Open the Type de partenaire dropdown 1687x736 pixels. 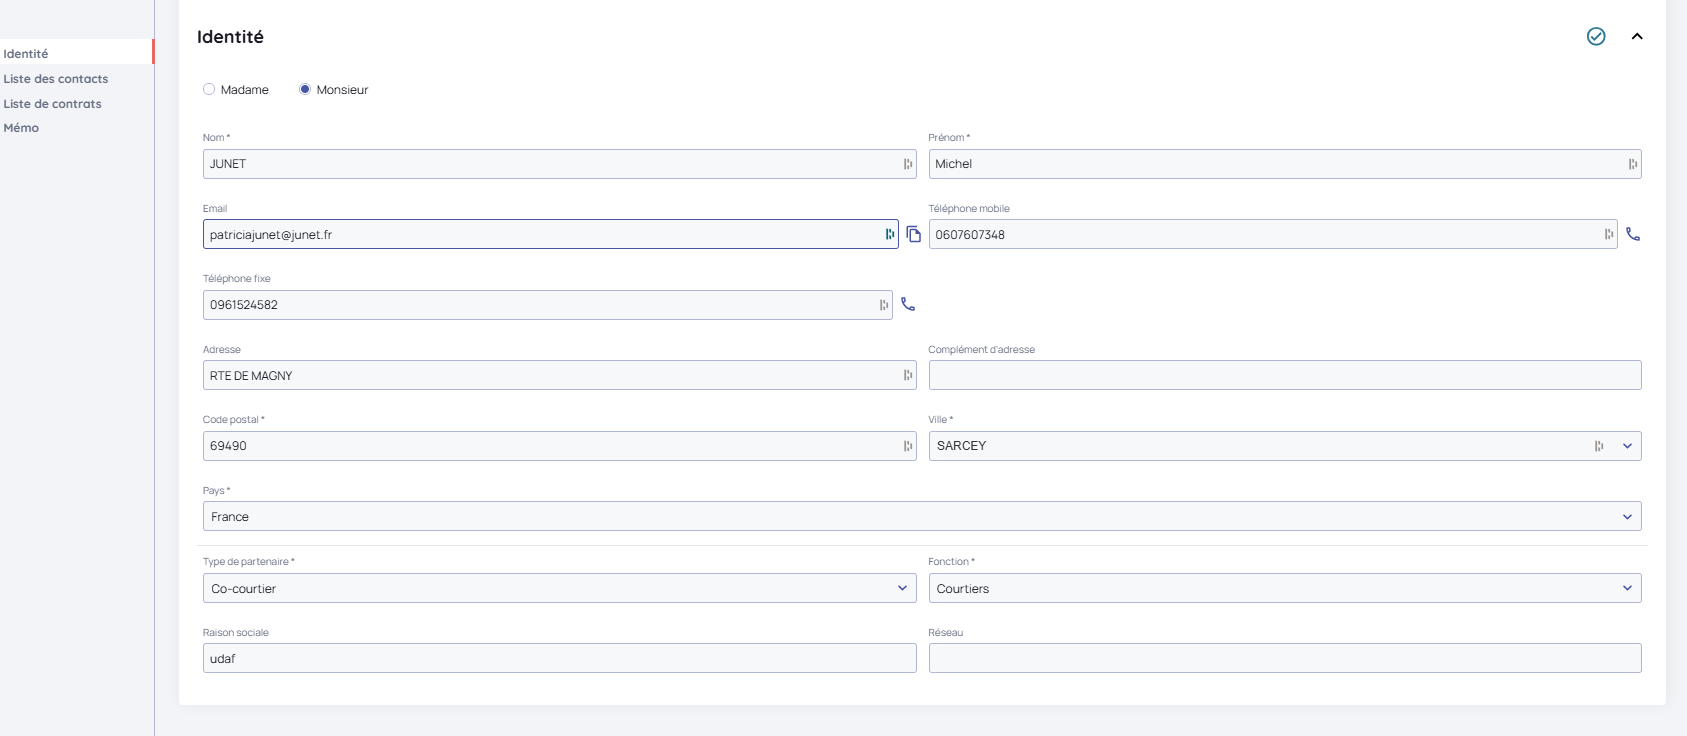558,588
